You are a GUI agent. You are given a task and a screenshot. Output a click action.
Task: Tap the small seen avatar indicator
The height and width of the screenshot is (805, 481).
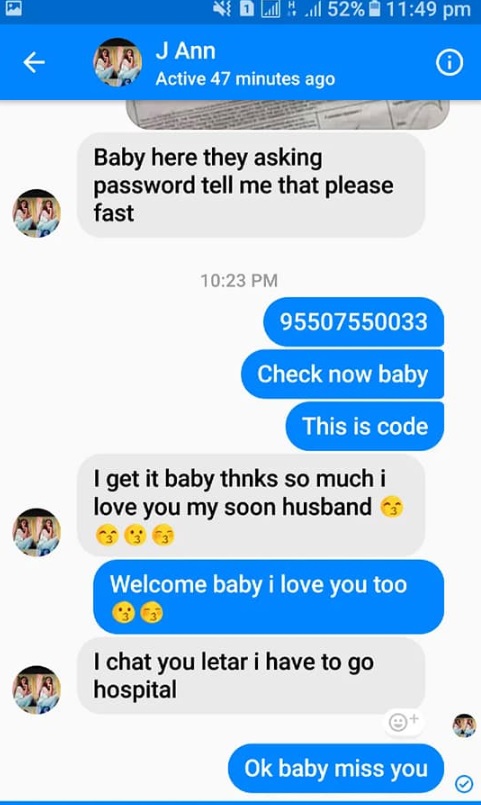click(x=464, y=725)
